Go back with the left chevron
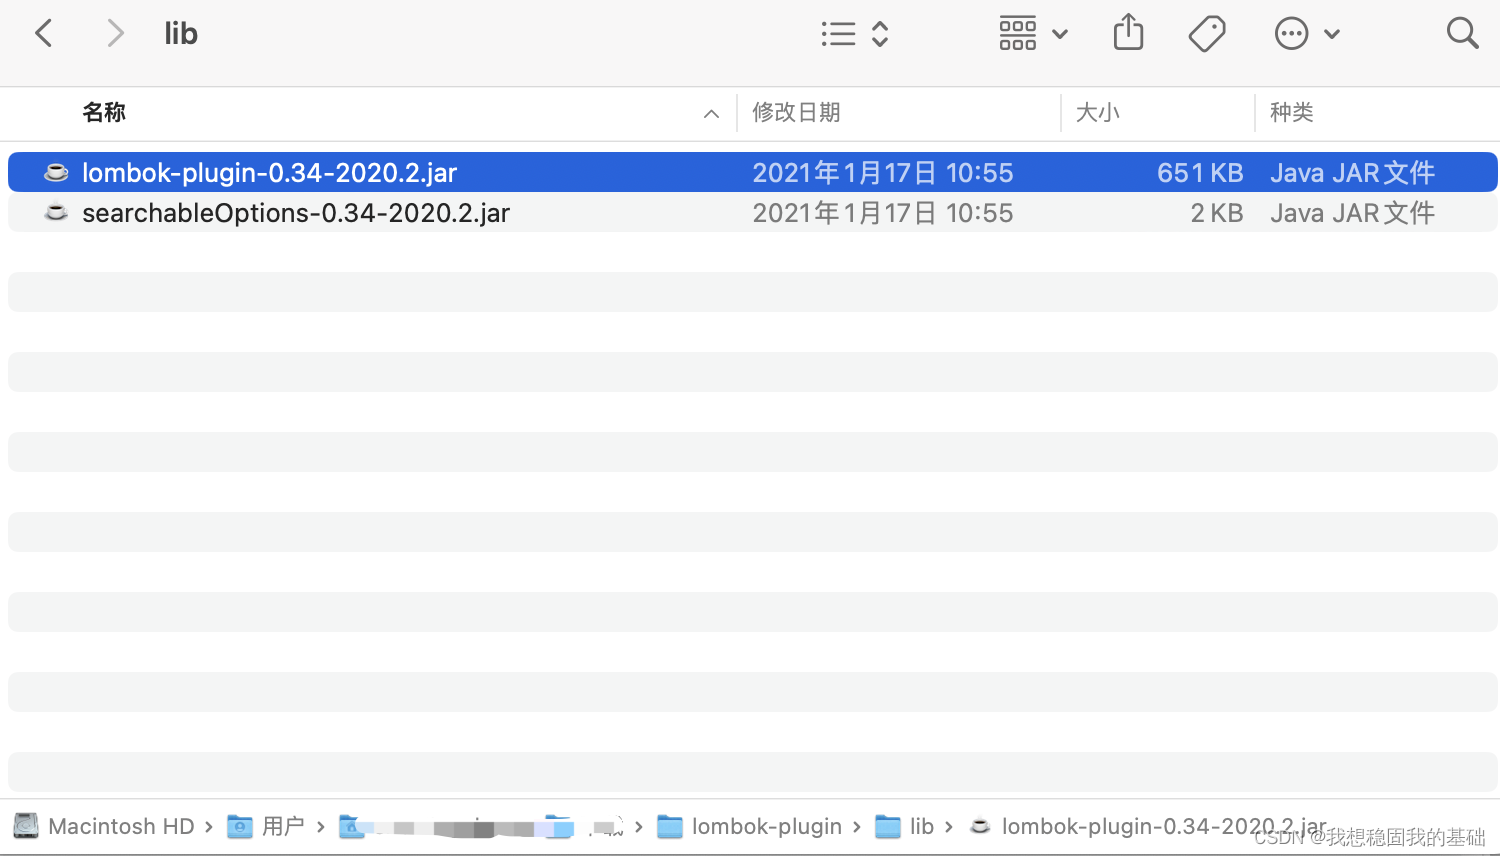Image resolution: width=1500 pixels, height=856 pixels. point(43,34)
